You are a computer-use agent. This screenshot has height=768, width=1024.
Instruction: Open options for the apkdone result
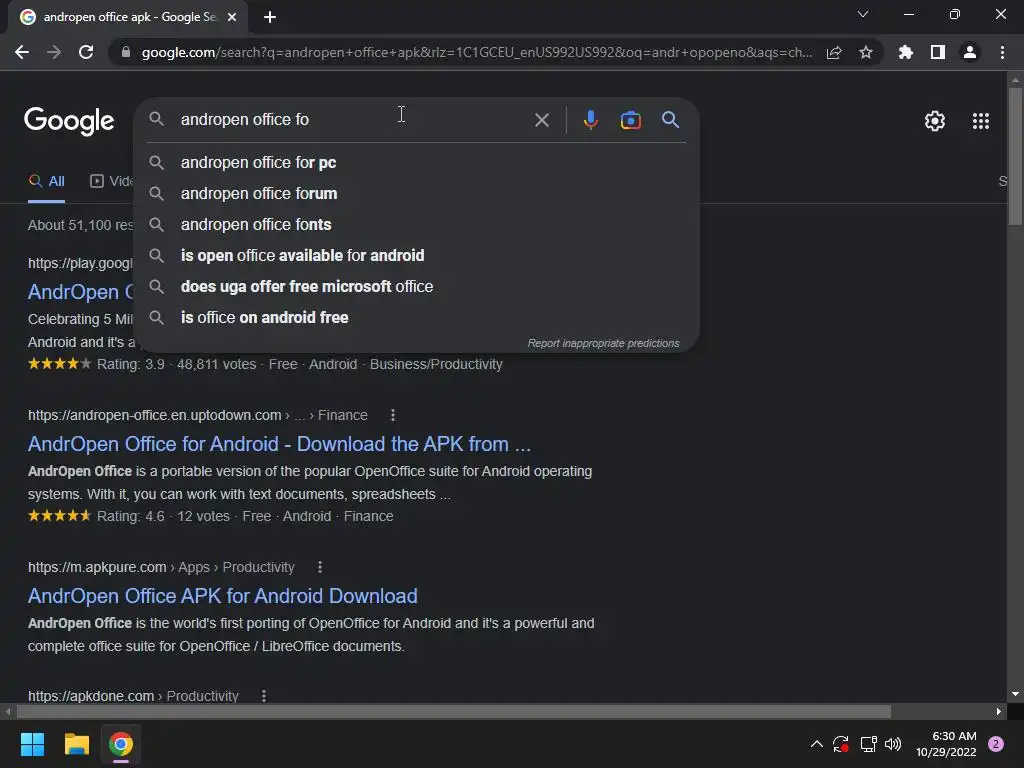[x=264, y=696]
